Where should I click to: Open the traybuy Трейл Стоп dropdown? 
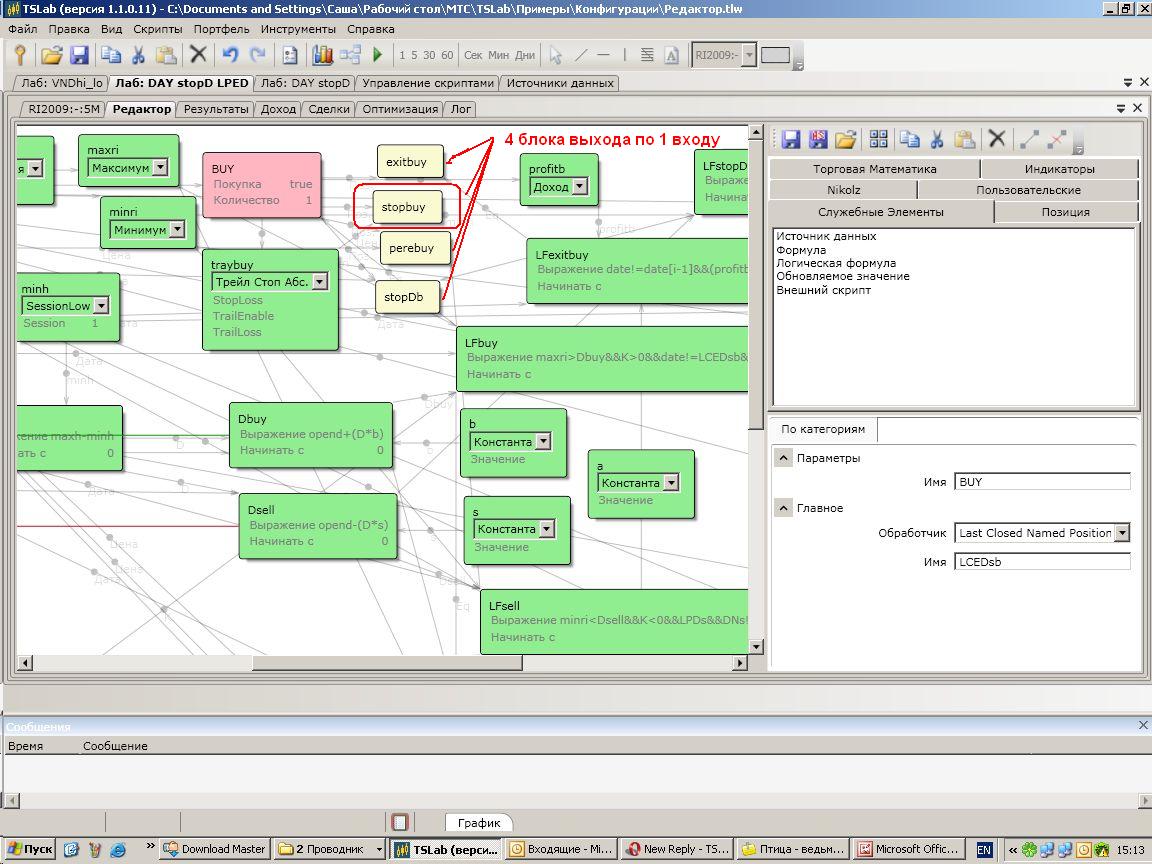click(x=319, y=282)
